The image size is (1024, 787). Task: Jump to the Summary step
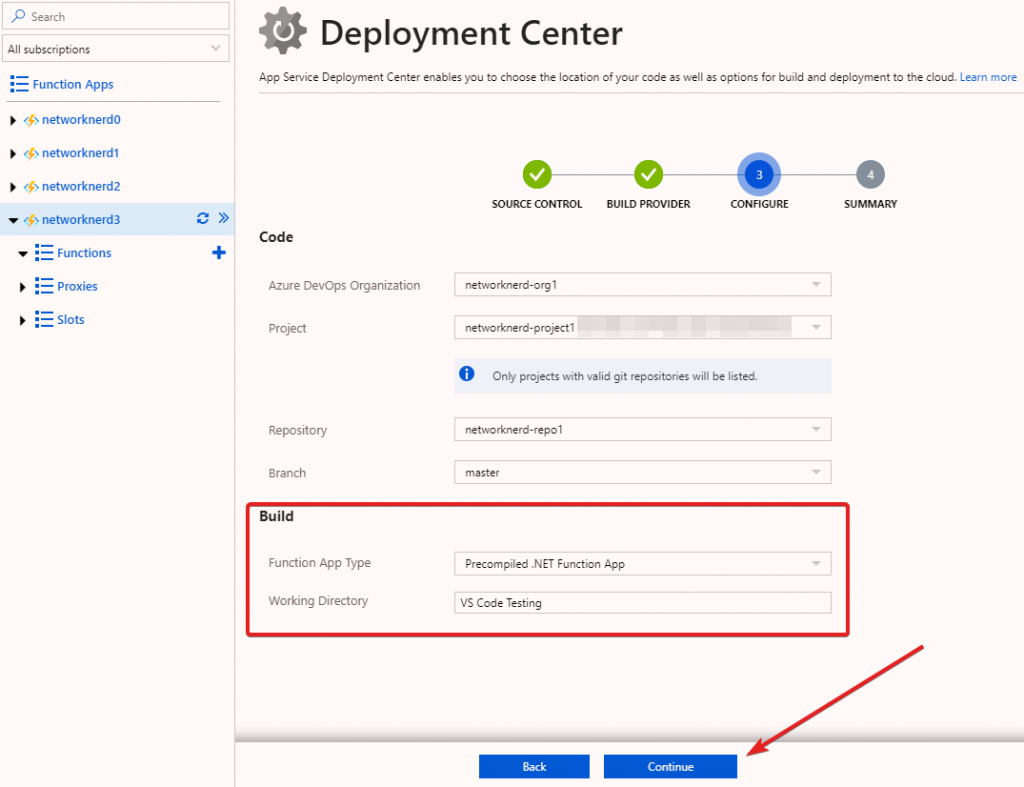870,174
